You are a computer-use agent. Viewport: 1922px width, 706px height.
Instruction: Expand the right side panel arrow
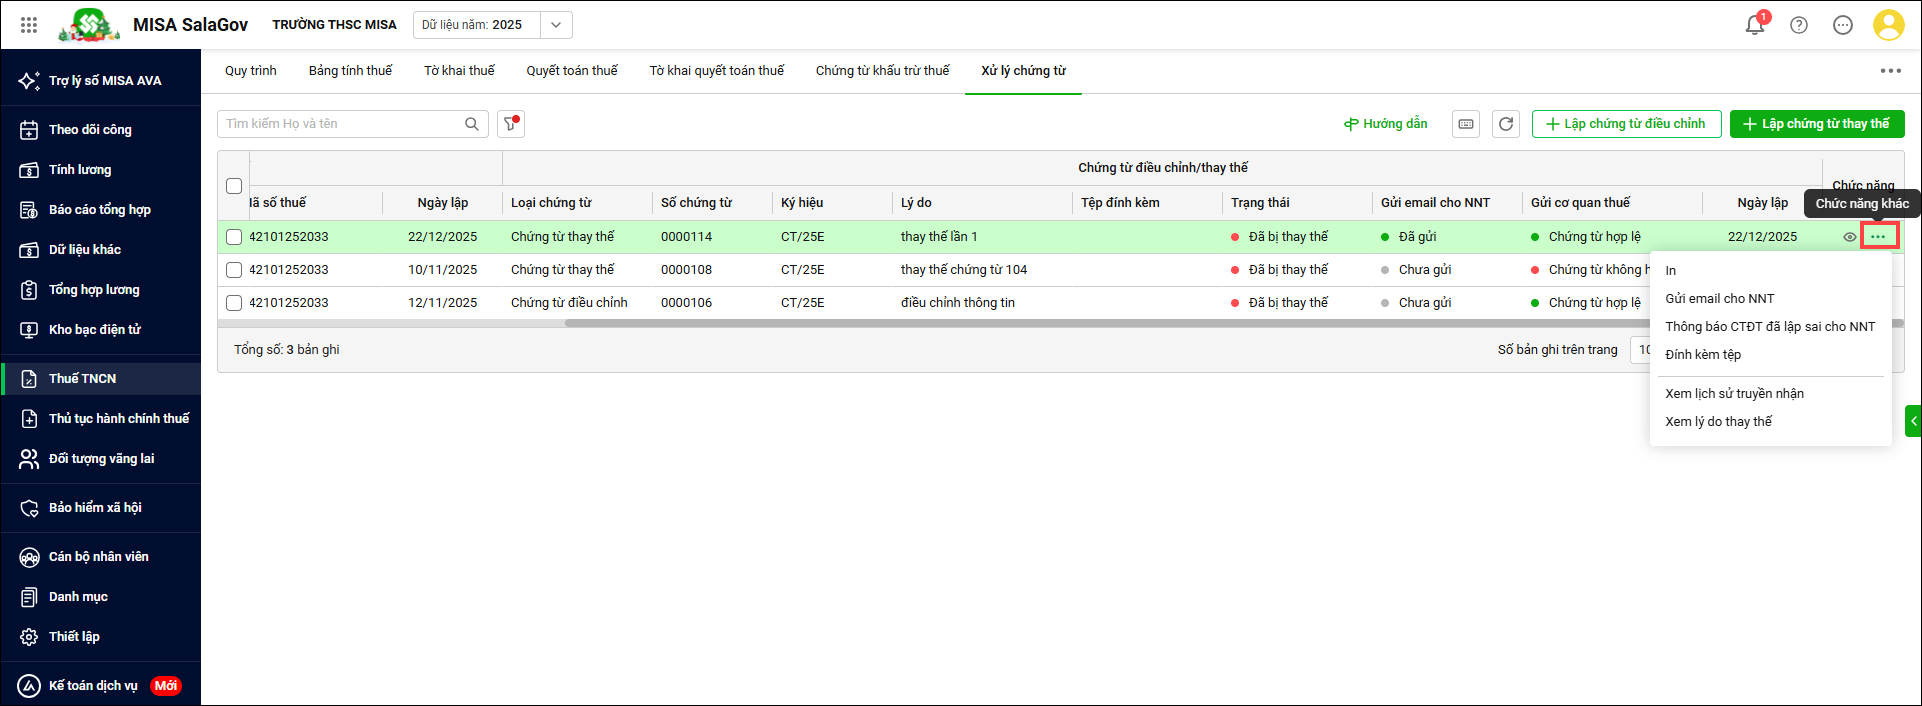pos(1913,421)
